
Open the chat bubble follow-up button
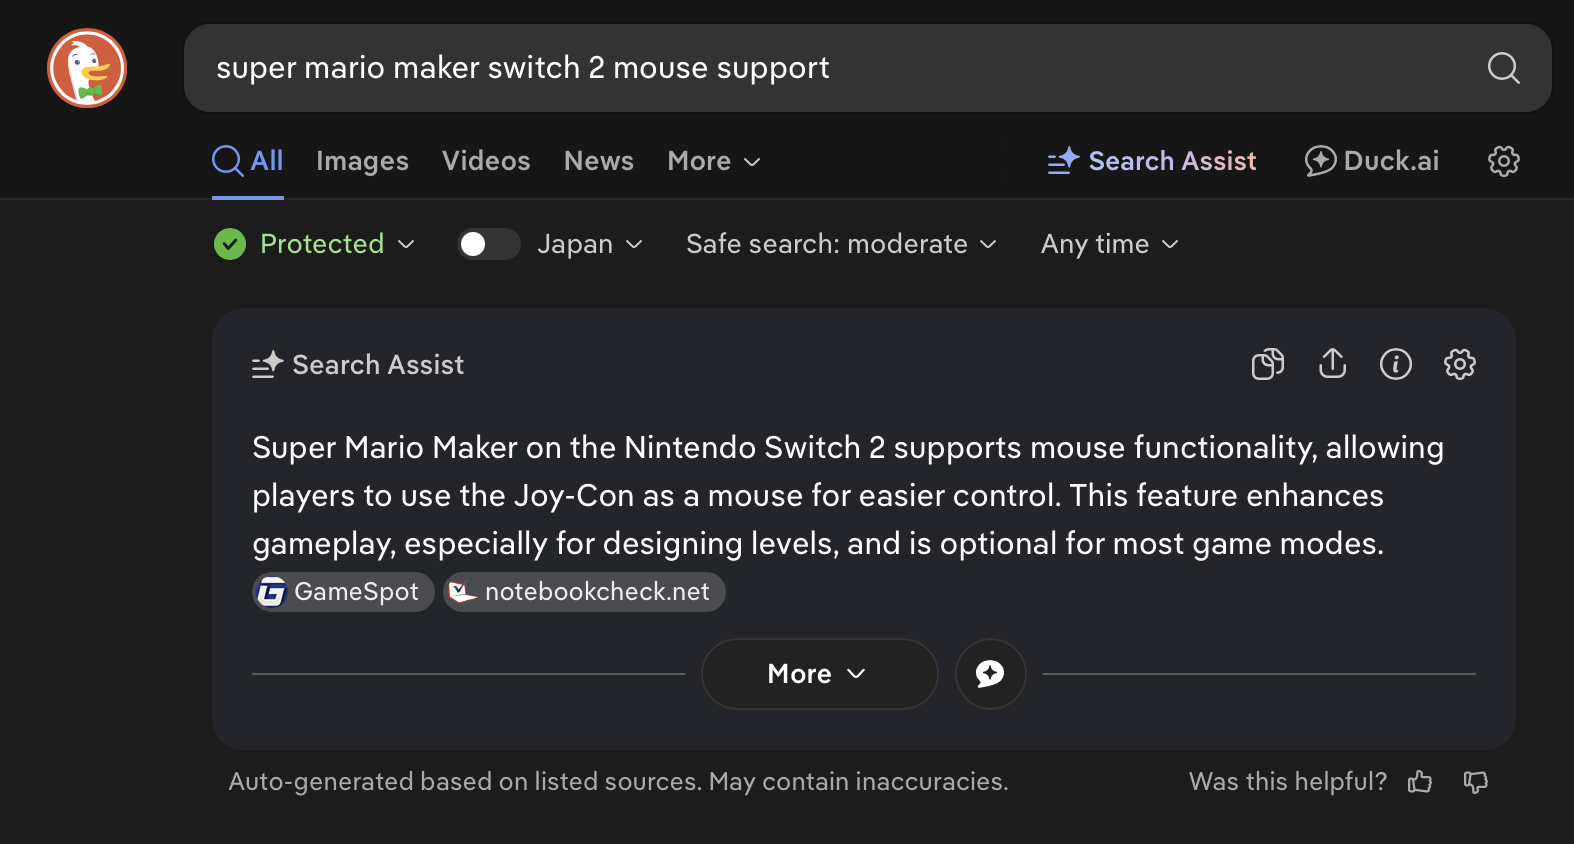pyautogui.click(x=990, y=674)
